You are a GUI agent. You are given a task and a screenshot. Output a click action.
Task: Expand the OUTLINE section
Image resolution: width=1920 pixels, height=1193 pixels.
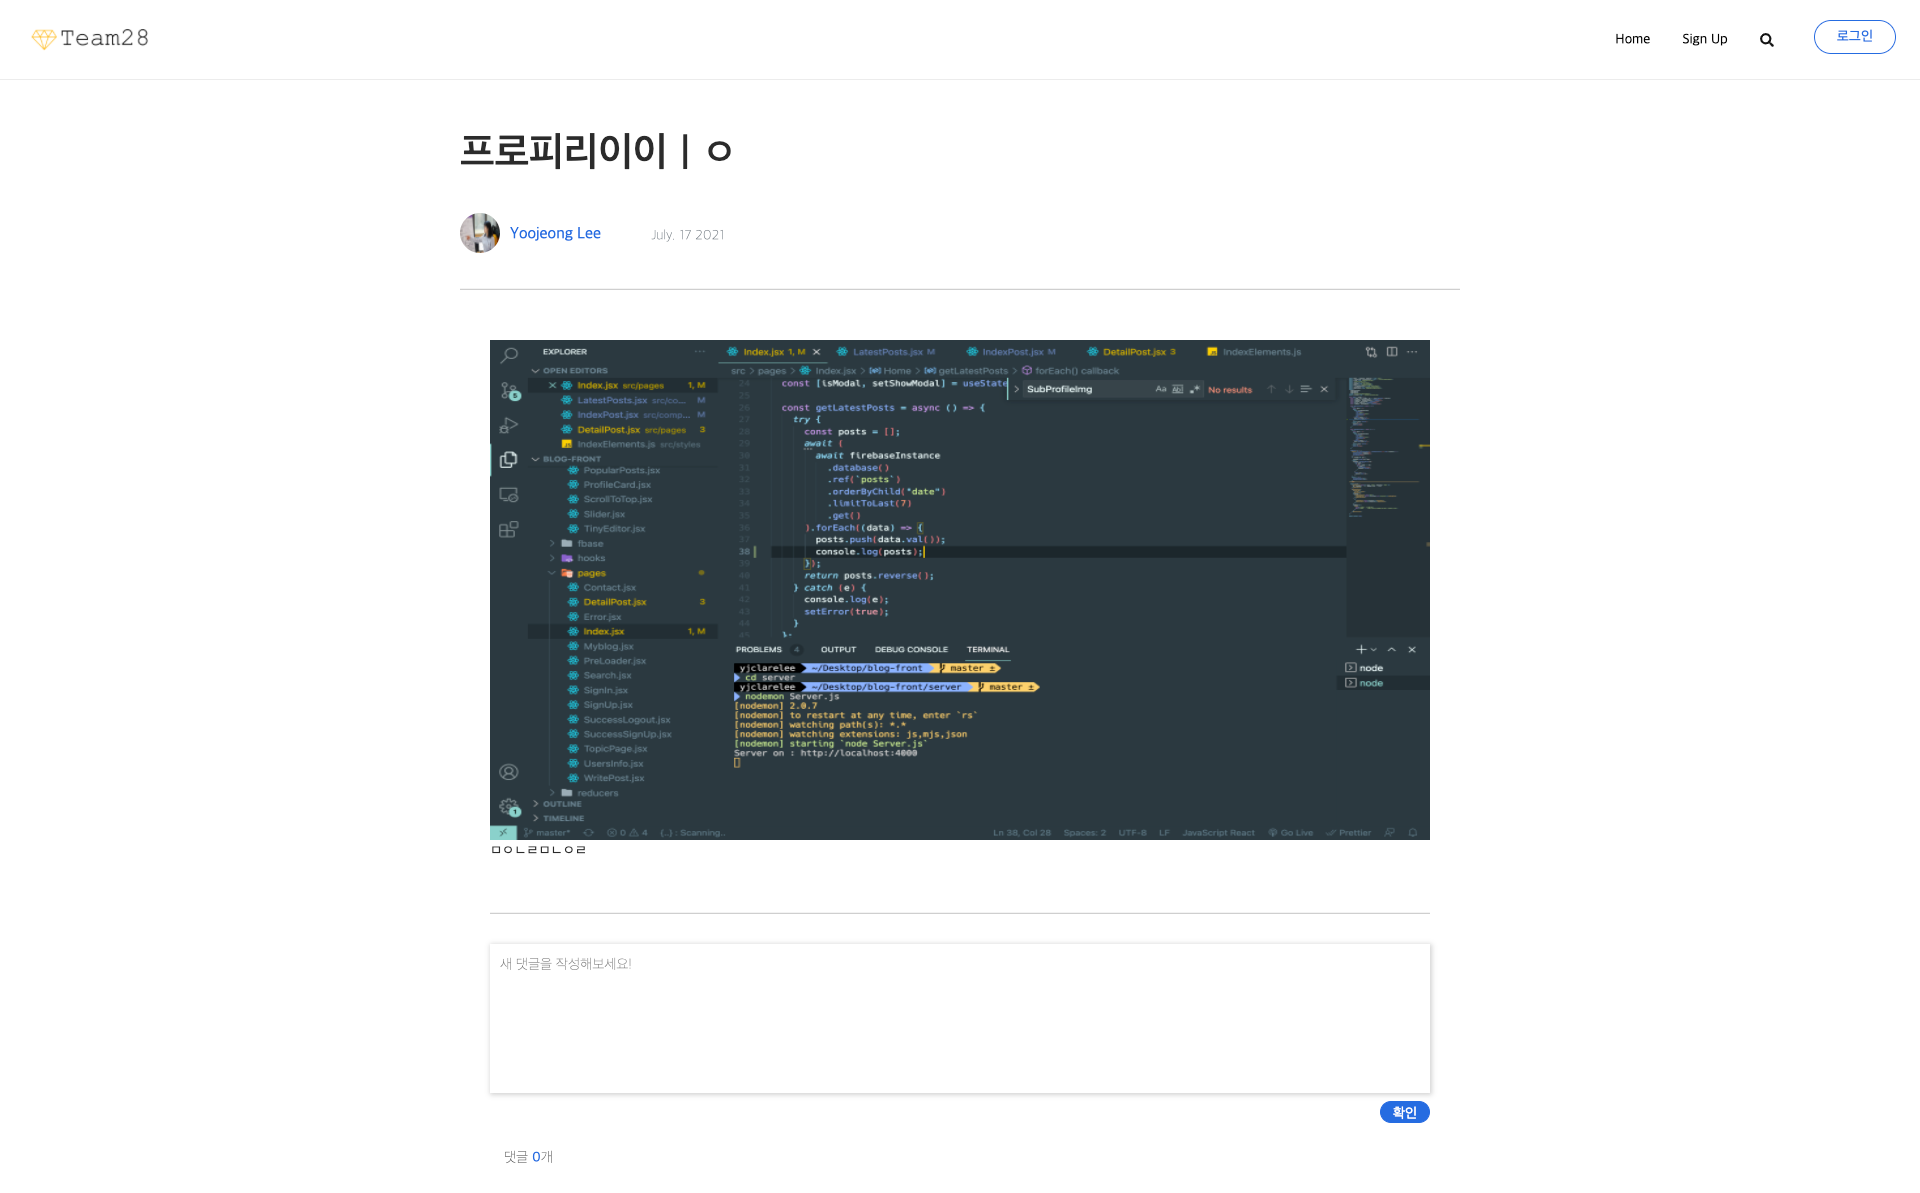(561, 804)
